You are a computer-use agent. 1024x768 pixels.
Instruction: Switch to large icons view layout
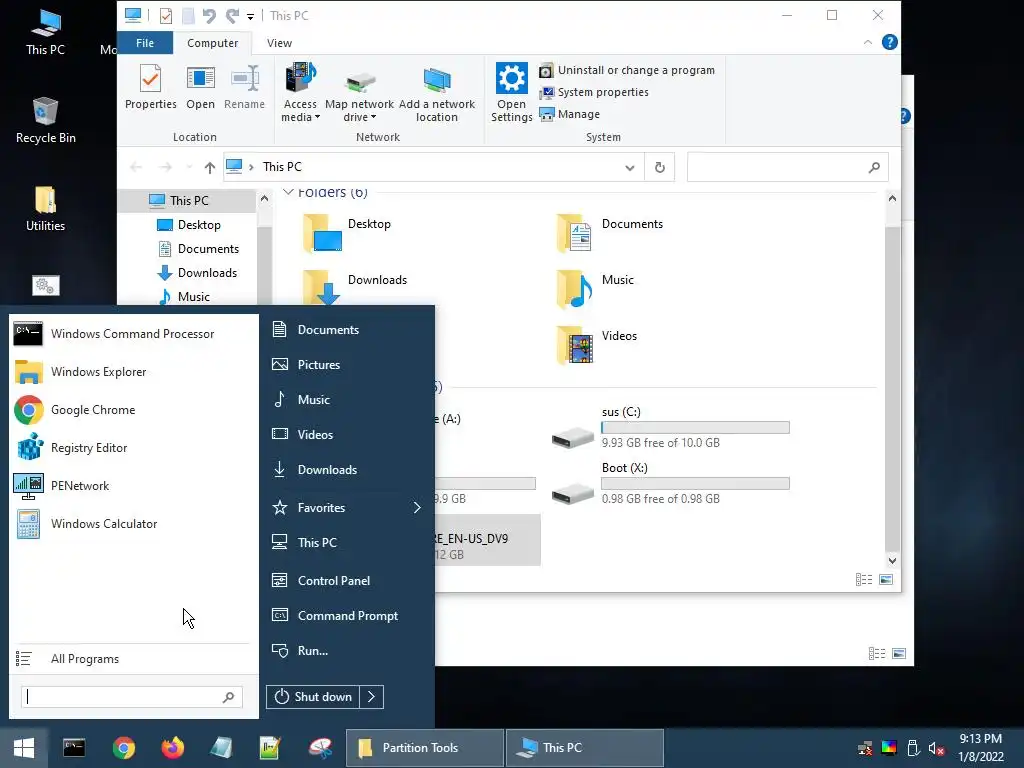pos(886,579)
